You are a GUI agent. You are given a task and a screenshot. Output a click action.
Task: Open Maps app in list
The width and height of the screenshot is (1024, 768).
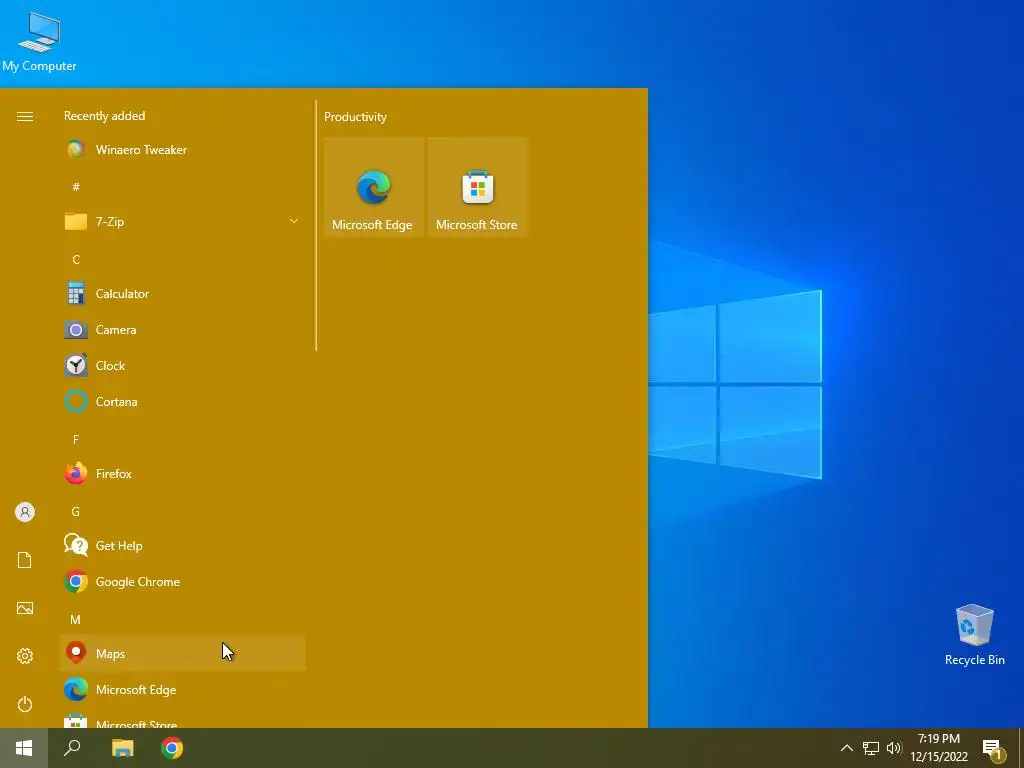[x=182, y=653]
